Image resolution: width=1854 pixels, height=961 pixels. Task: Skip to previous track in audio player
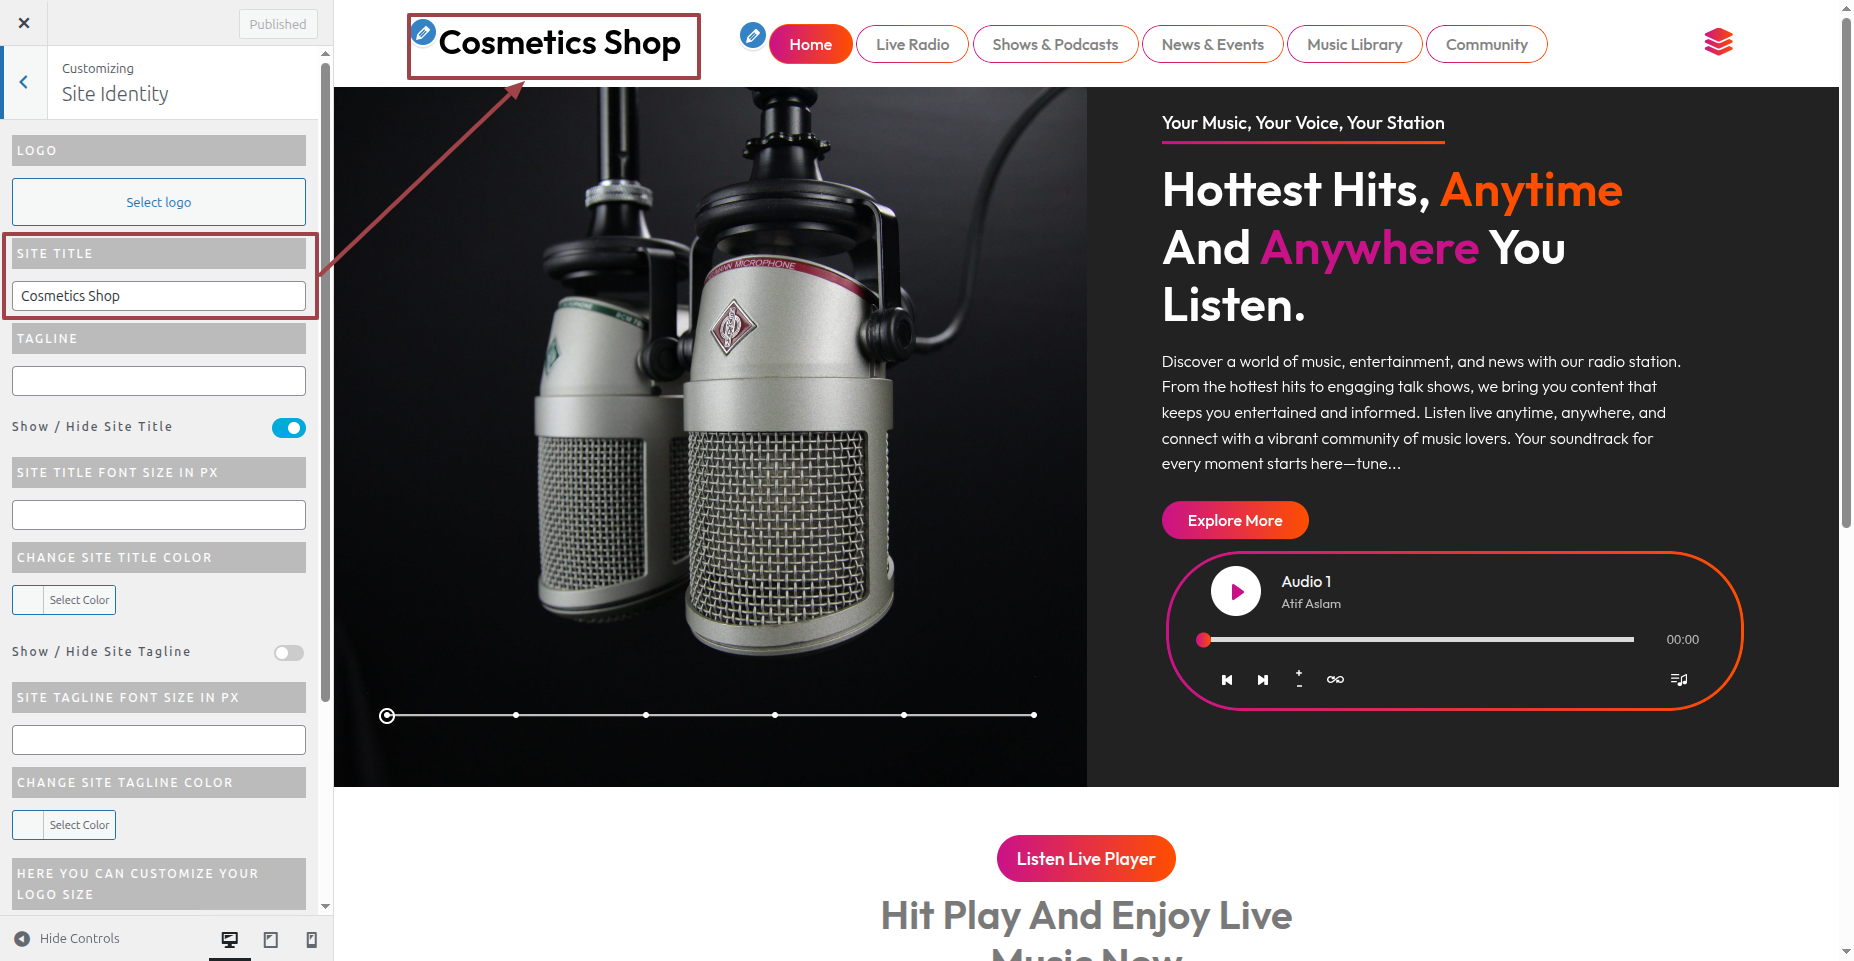coord(1227,680)
